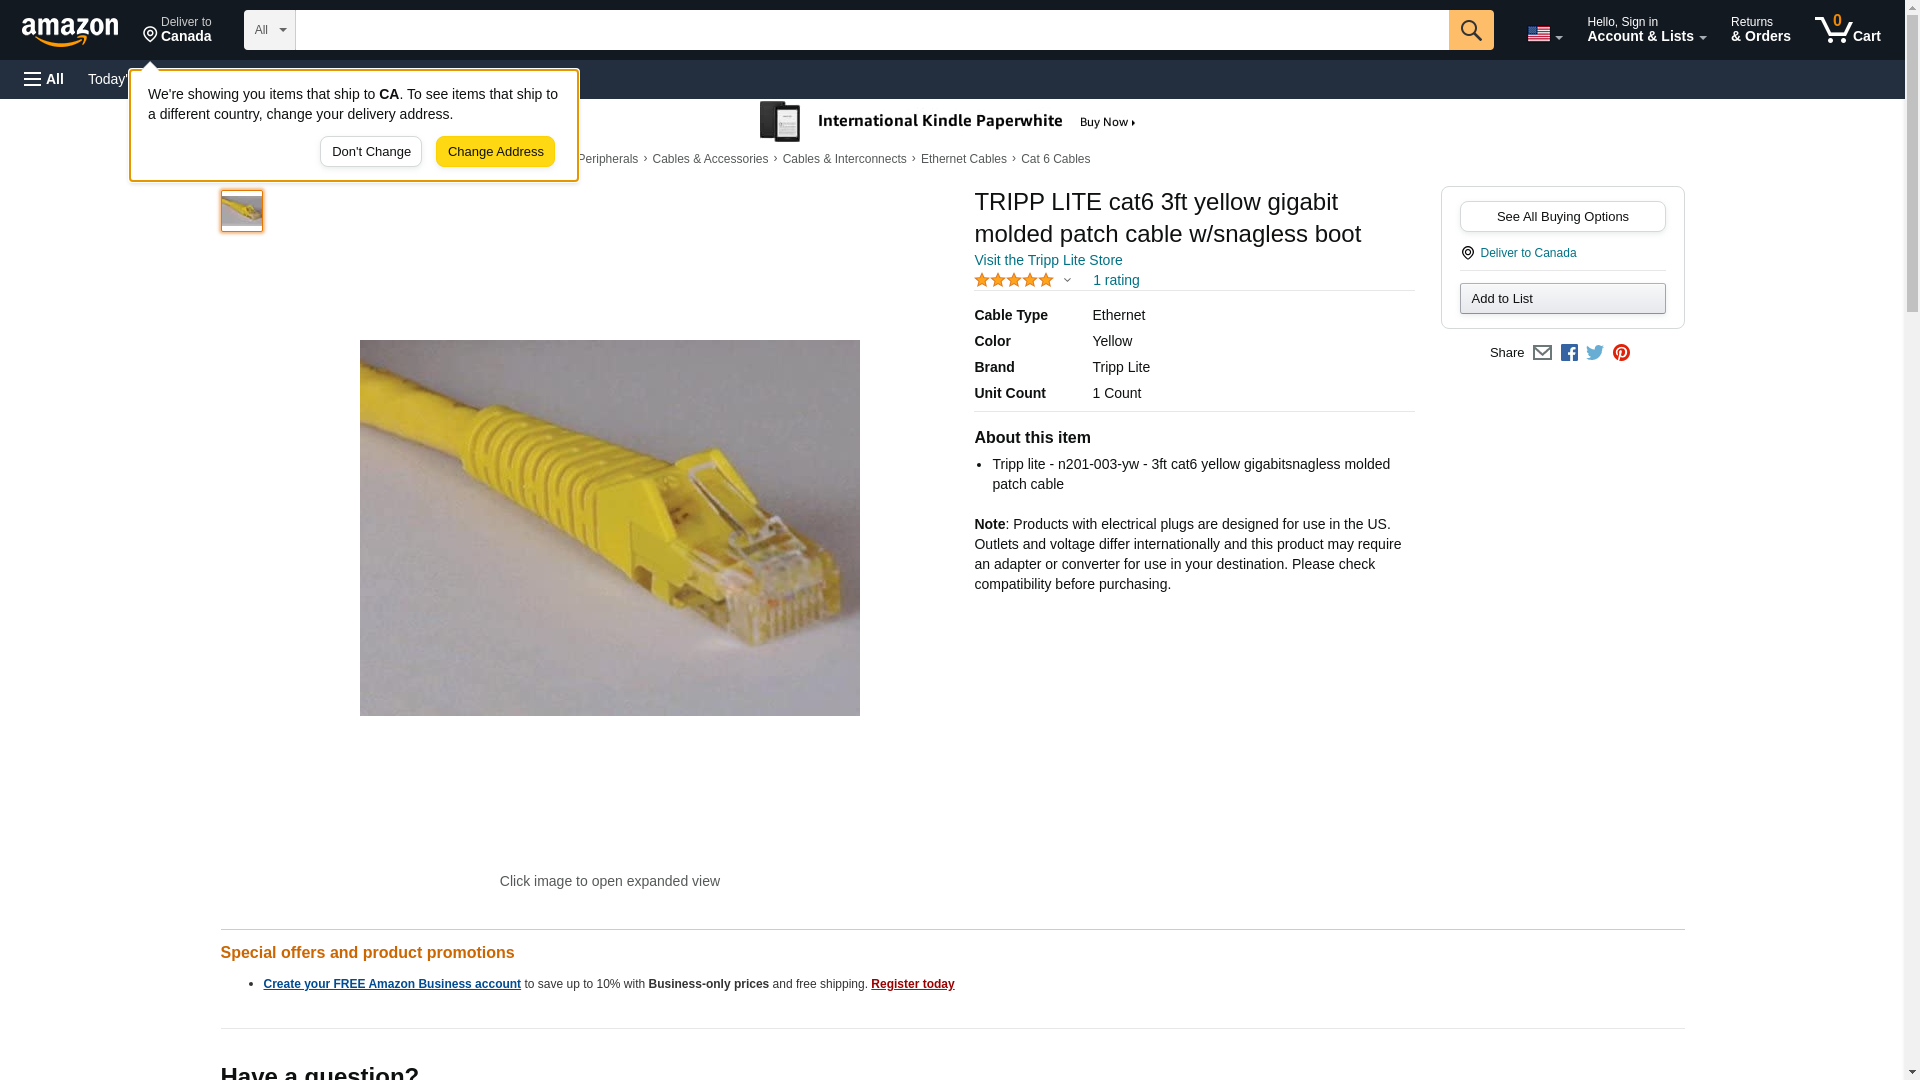This screenshot has width=1920, height=1080.
Task: Expand the search category All dropdown
Action: (270, 30)
